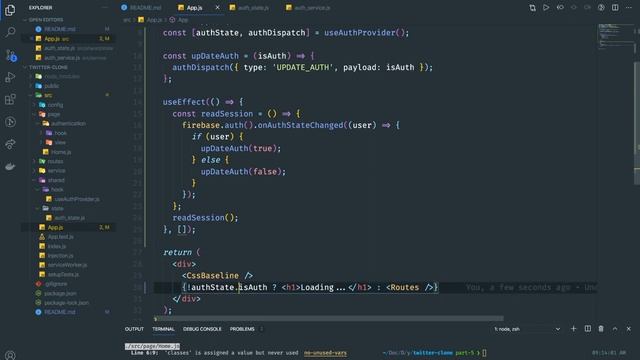This screenshot has width=640, height=360.
Task: Open Home.js in the explorer tree
Action: pyautogui.click(x=61, y=152)
